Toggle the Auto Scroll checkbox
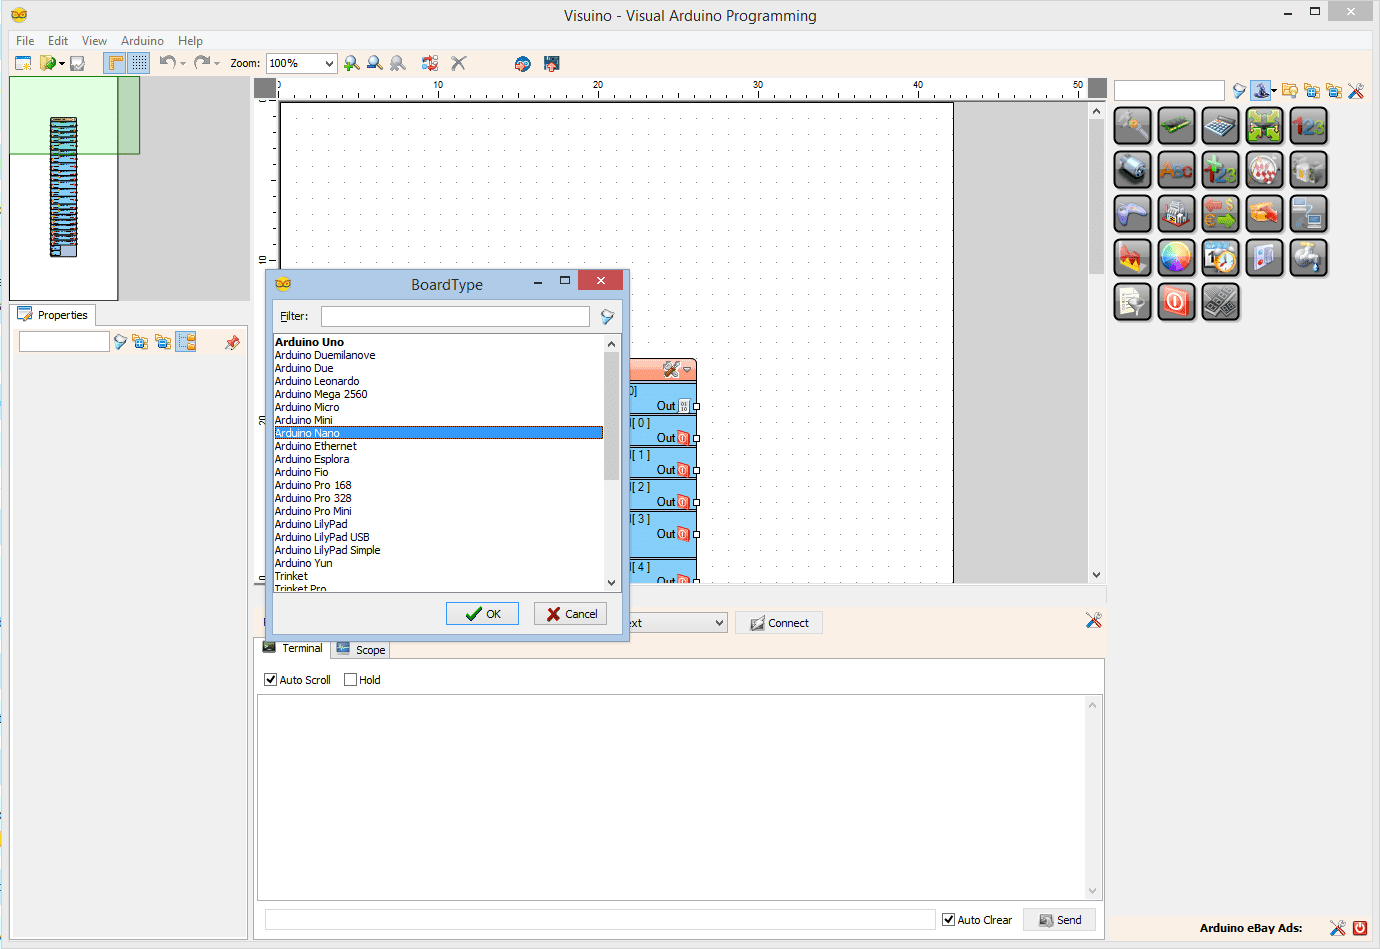1380x949 pixels. click(x=270, y=680)
